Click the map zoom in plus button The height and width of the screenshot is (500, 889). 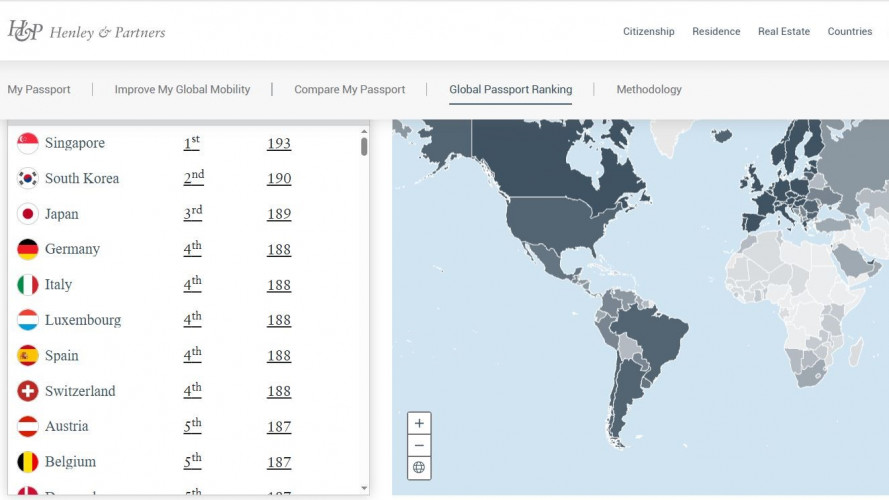point(419,423)
